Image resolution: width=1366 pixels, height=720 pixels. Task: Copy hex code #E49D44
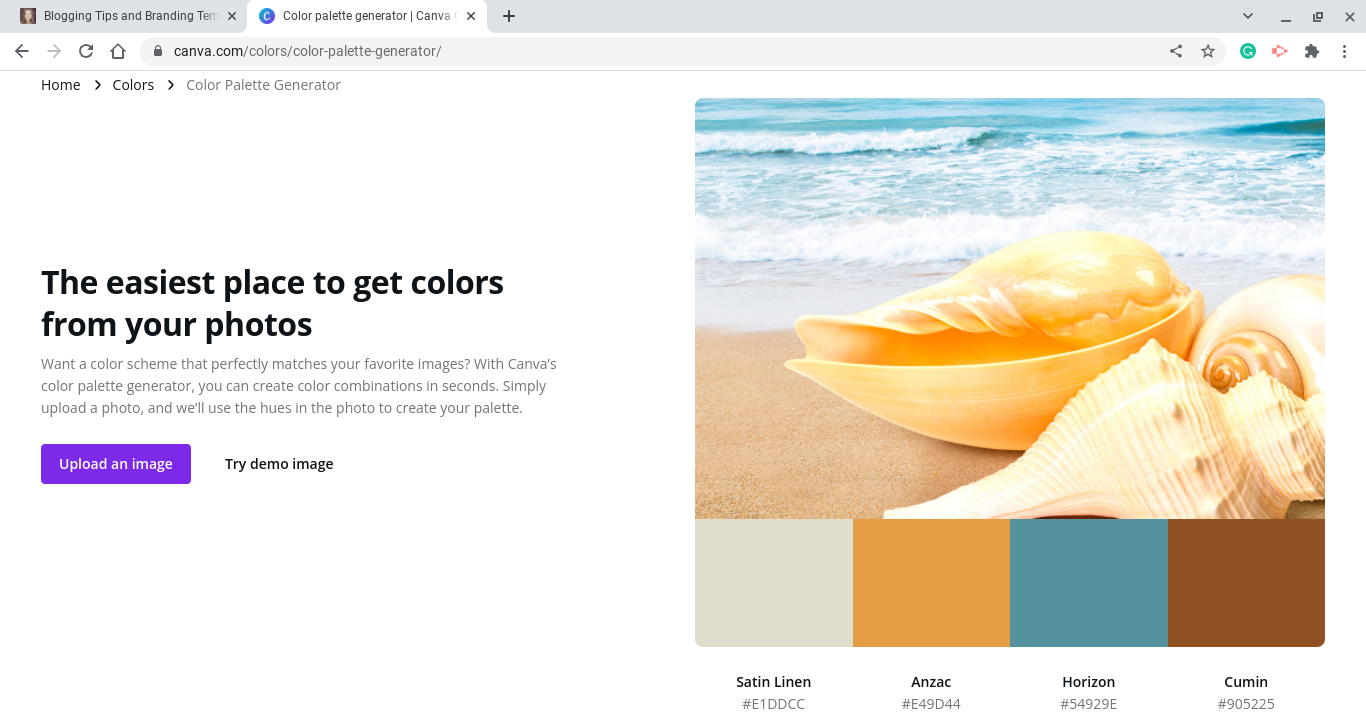pos(931,704)
